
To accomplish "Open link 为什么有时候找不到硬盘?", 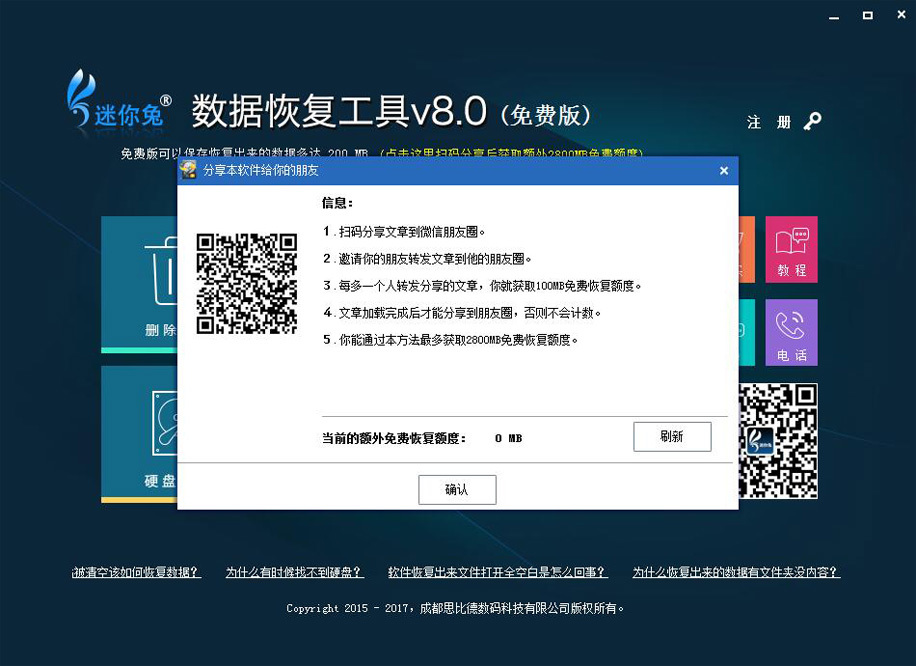I will [294, 572].
